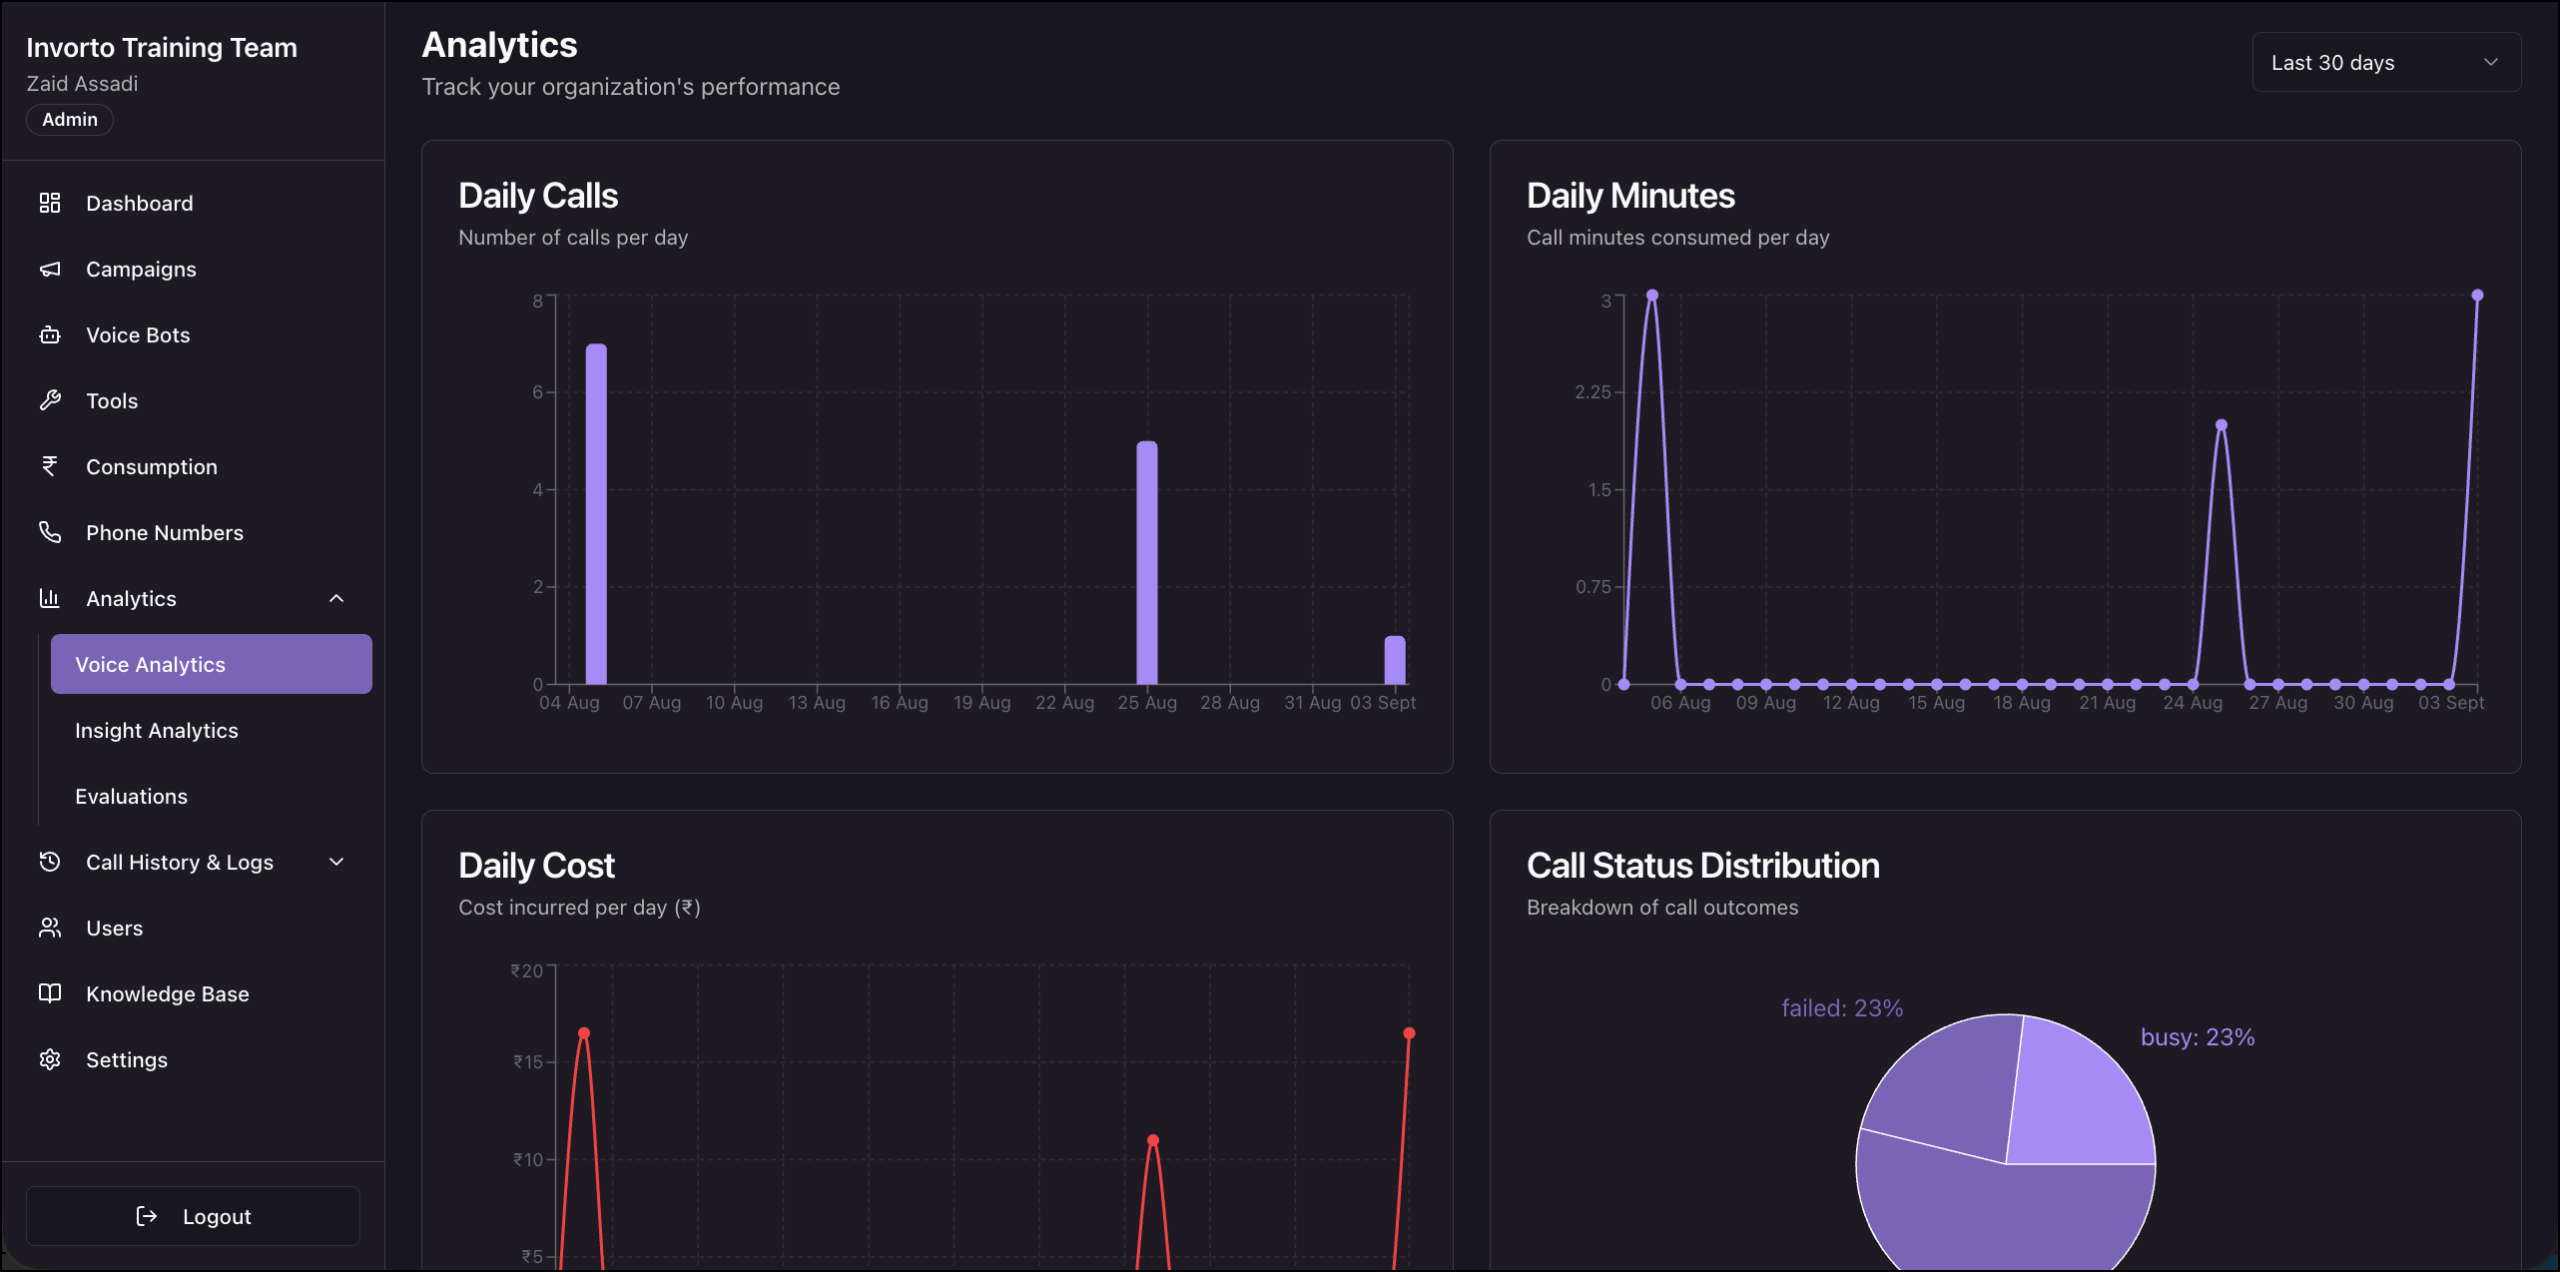Open Consumption page
The height and width of the screenshot is (1272, 2560).
193,467
